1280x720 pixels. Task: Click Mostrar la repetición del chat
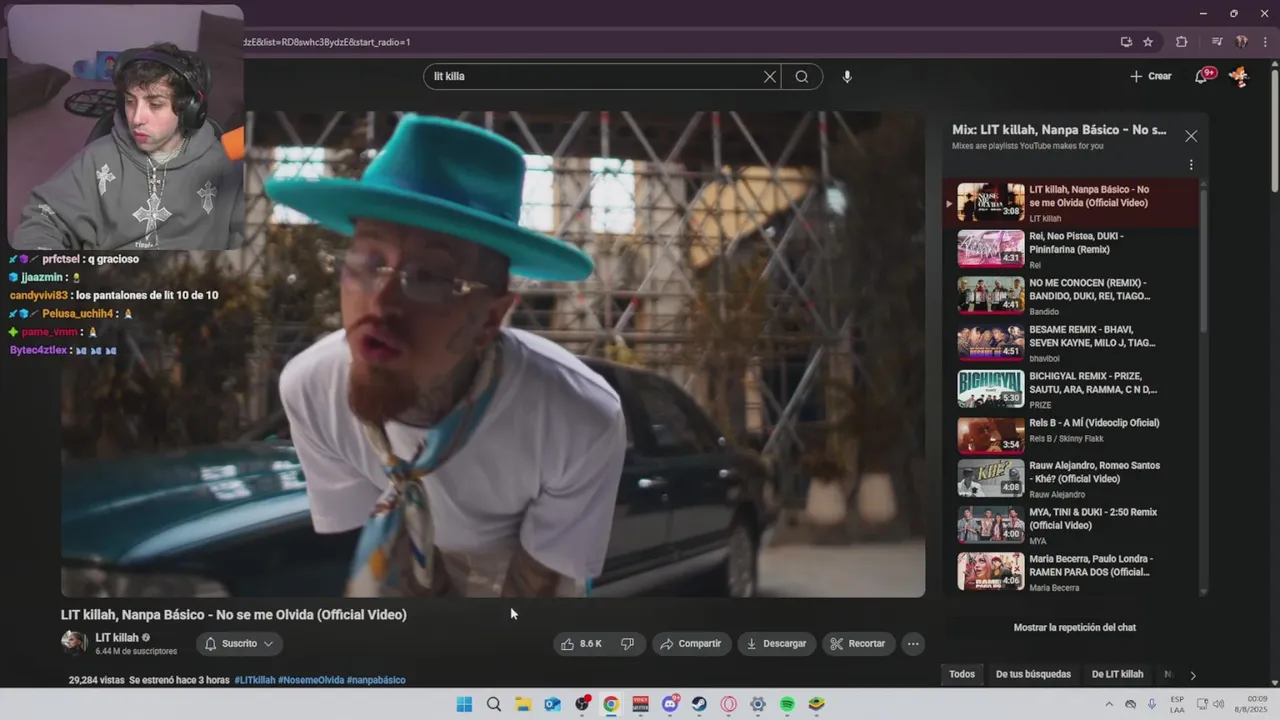tap(1075, 628)
